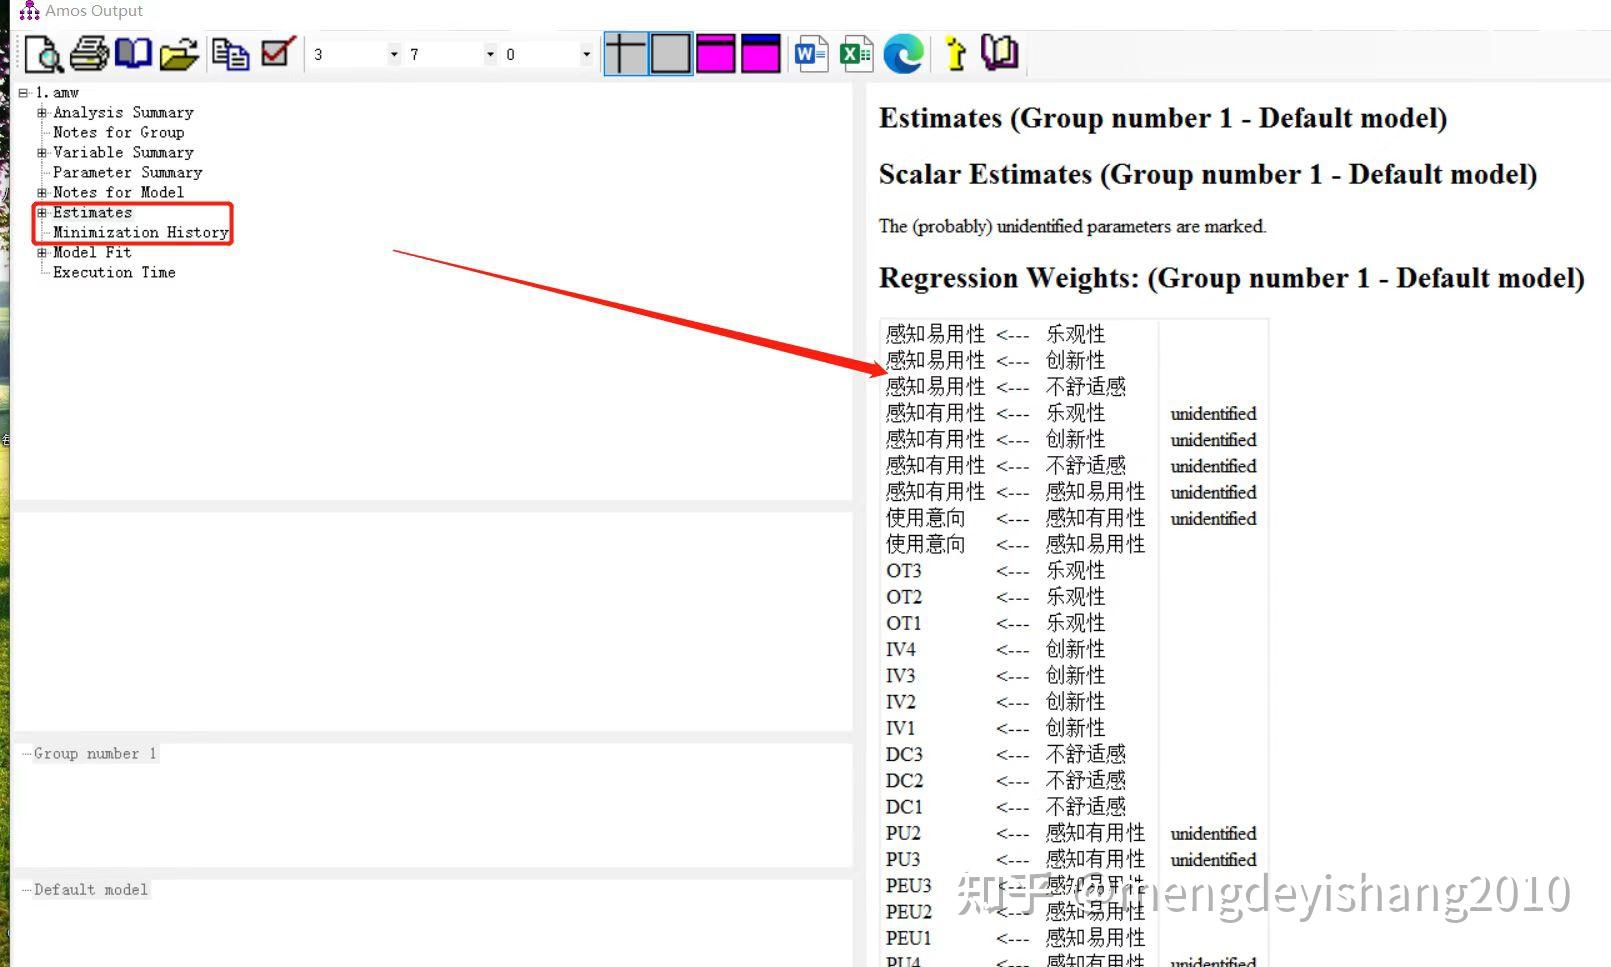Expand the Model Fit node

(x=42, y=252)
